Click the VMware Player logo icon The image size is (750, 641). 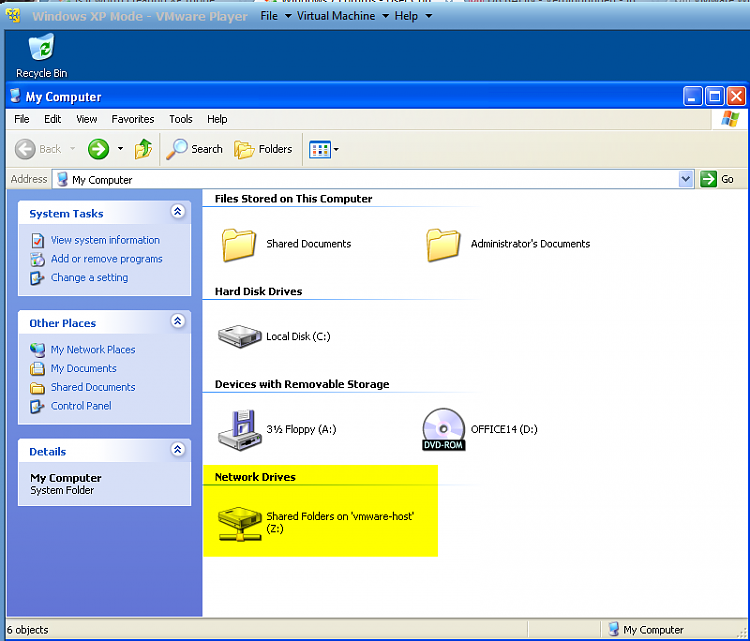coord(13,16)
